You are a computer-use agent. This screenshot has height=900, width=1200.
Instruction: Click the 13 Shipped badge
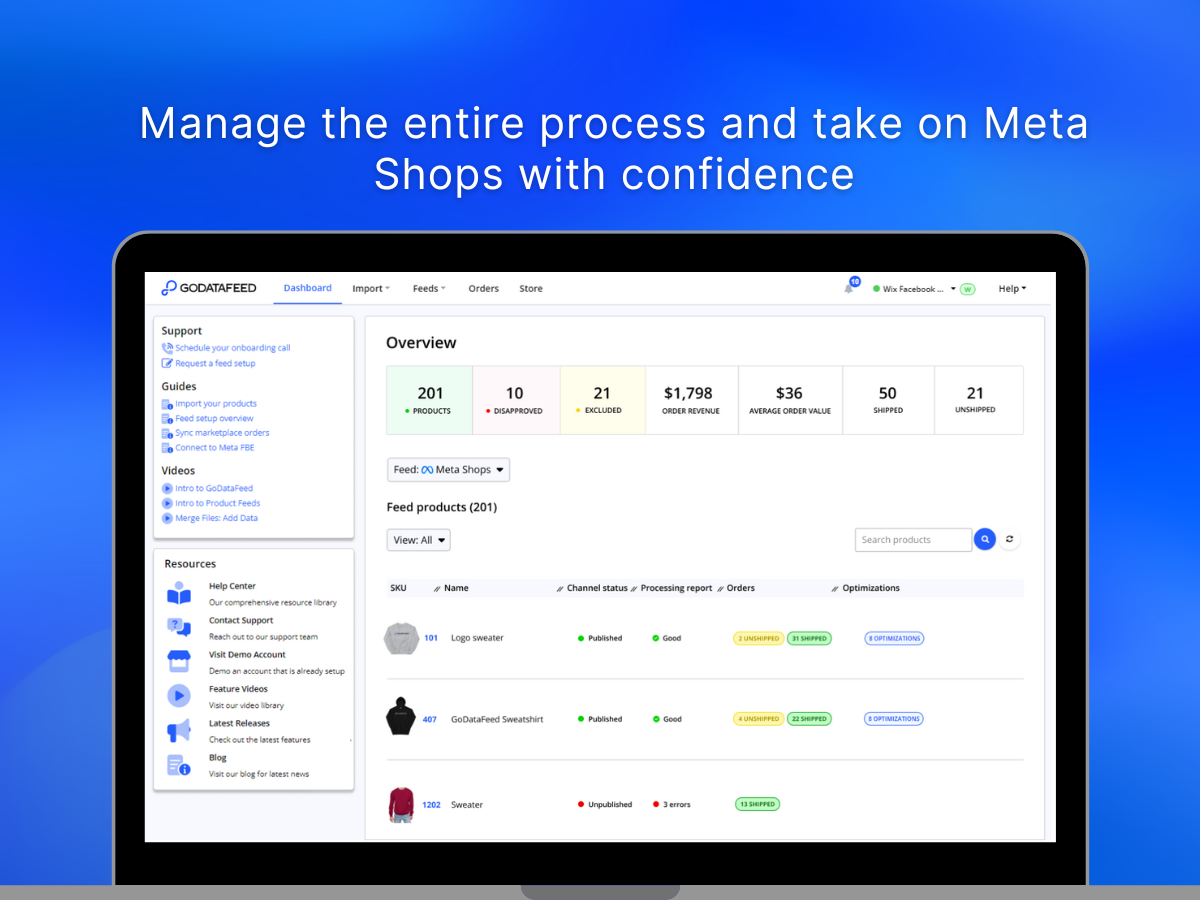tap(757, 804)
